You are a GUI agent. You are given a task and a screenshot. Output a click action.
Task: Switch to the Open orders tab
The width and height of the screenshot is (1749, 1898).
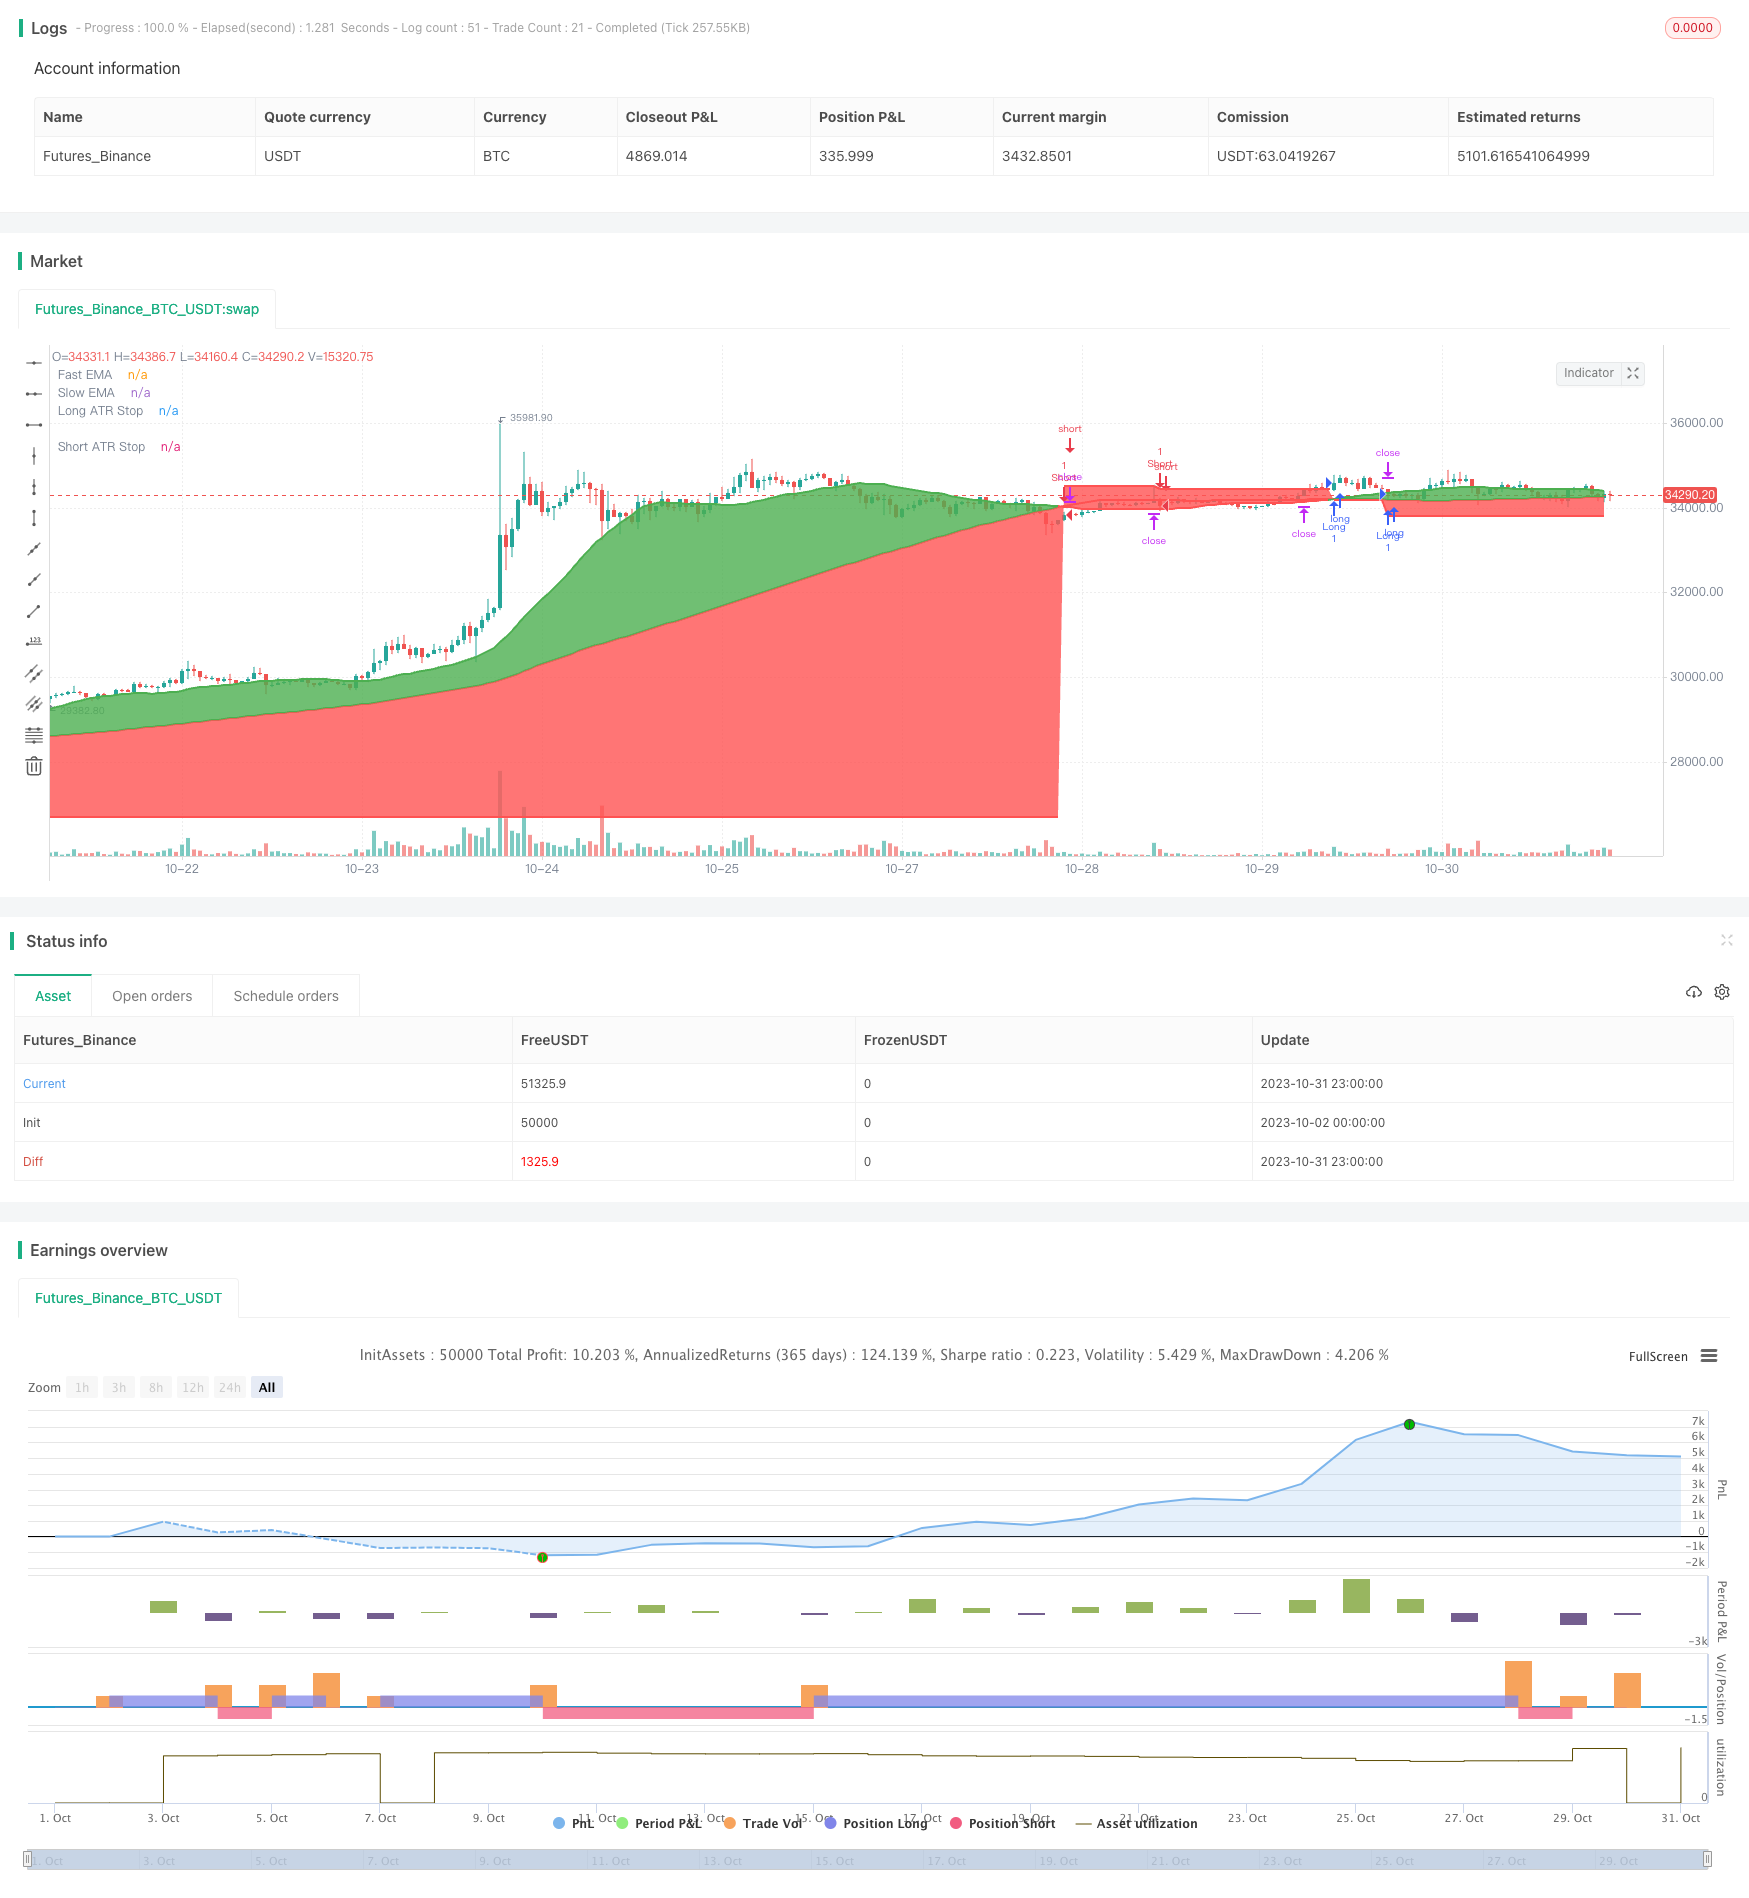[x=152, y=996]
